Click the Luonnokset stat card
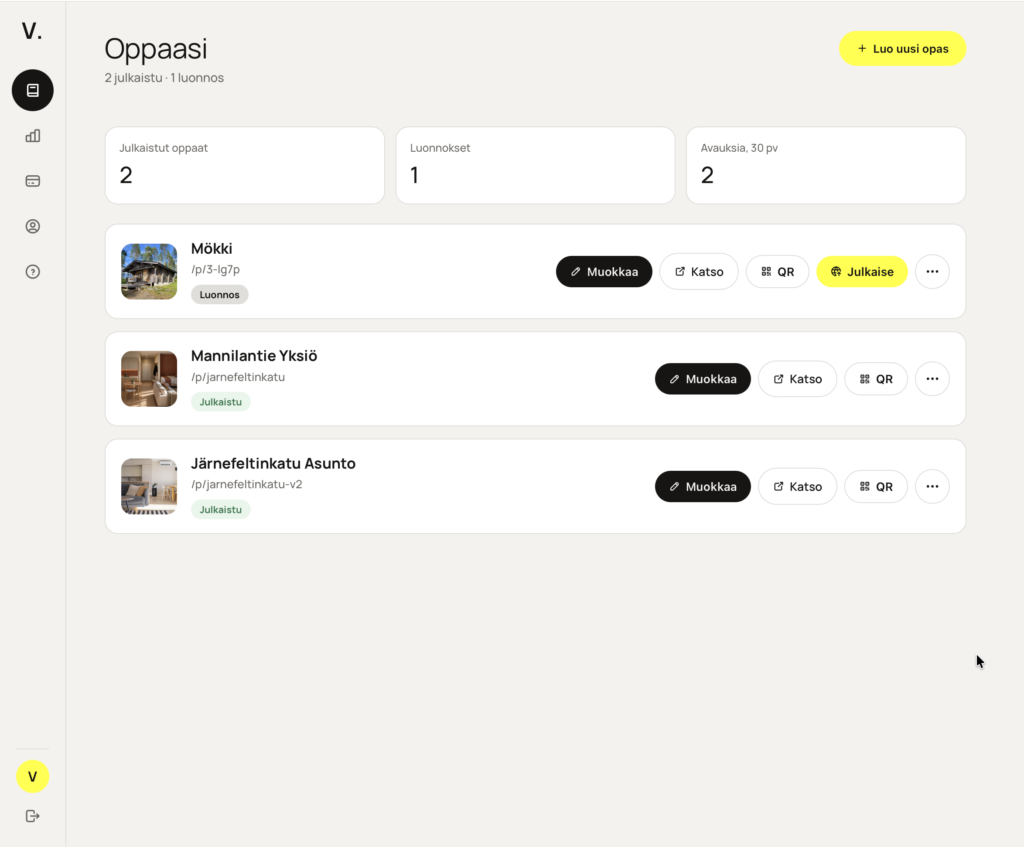Viewport: 1024px width, 847px height. pyautogui.click(x=536, y=165)
